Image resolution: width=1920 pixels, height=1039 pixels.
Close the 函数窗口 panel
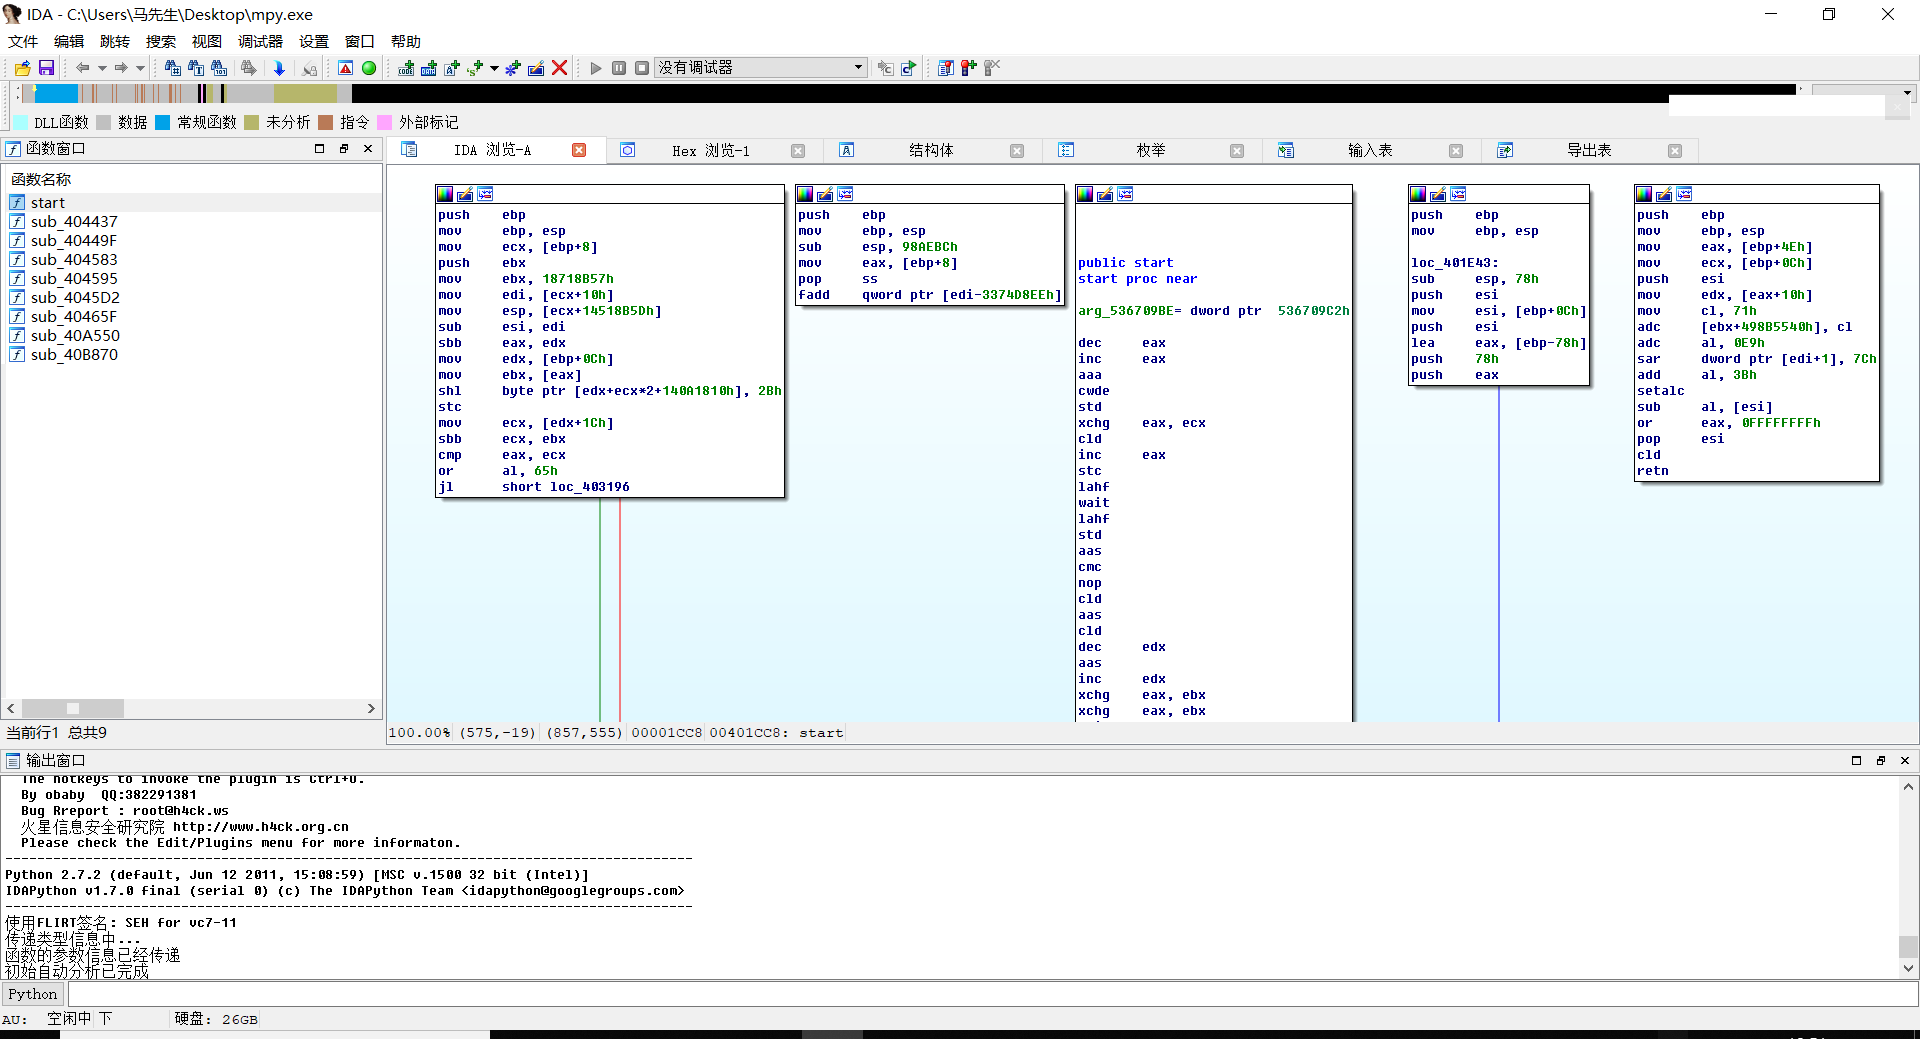(x=368, y=148)
